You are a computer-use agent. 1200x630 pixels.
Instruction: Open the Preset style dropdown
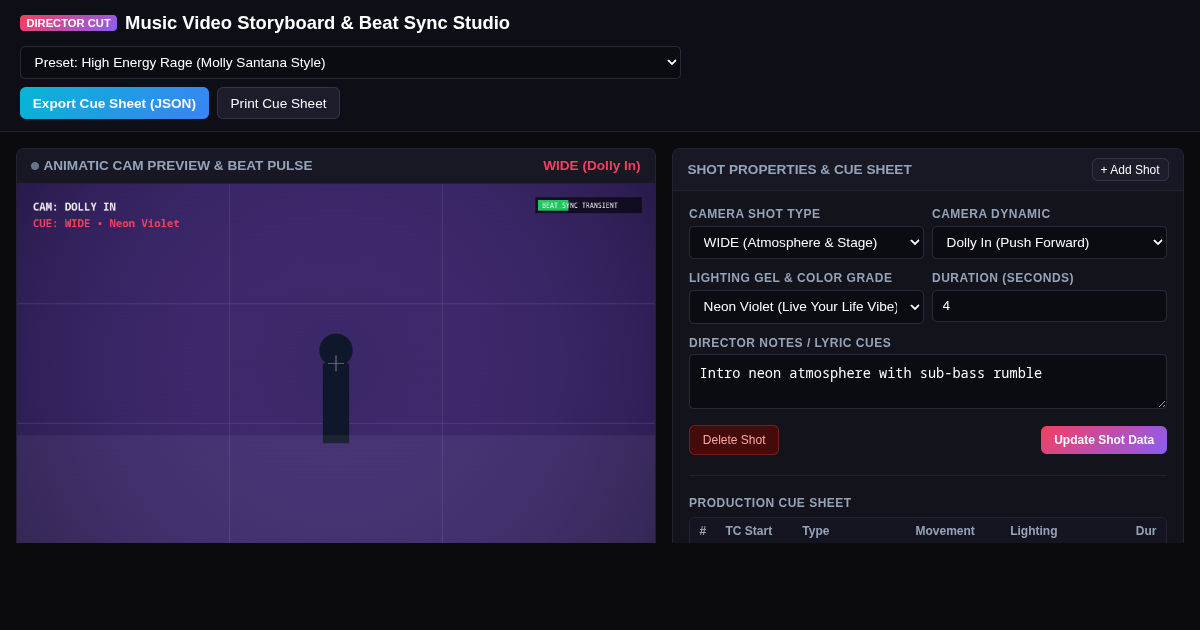coord(350,62)
